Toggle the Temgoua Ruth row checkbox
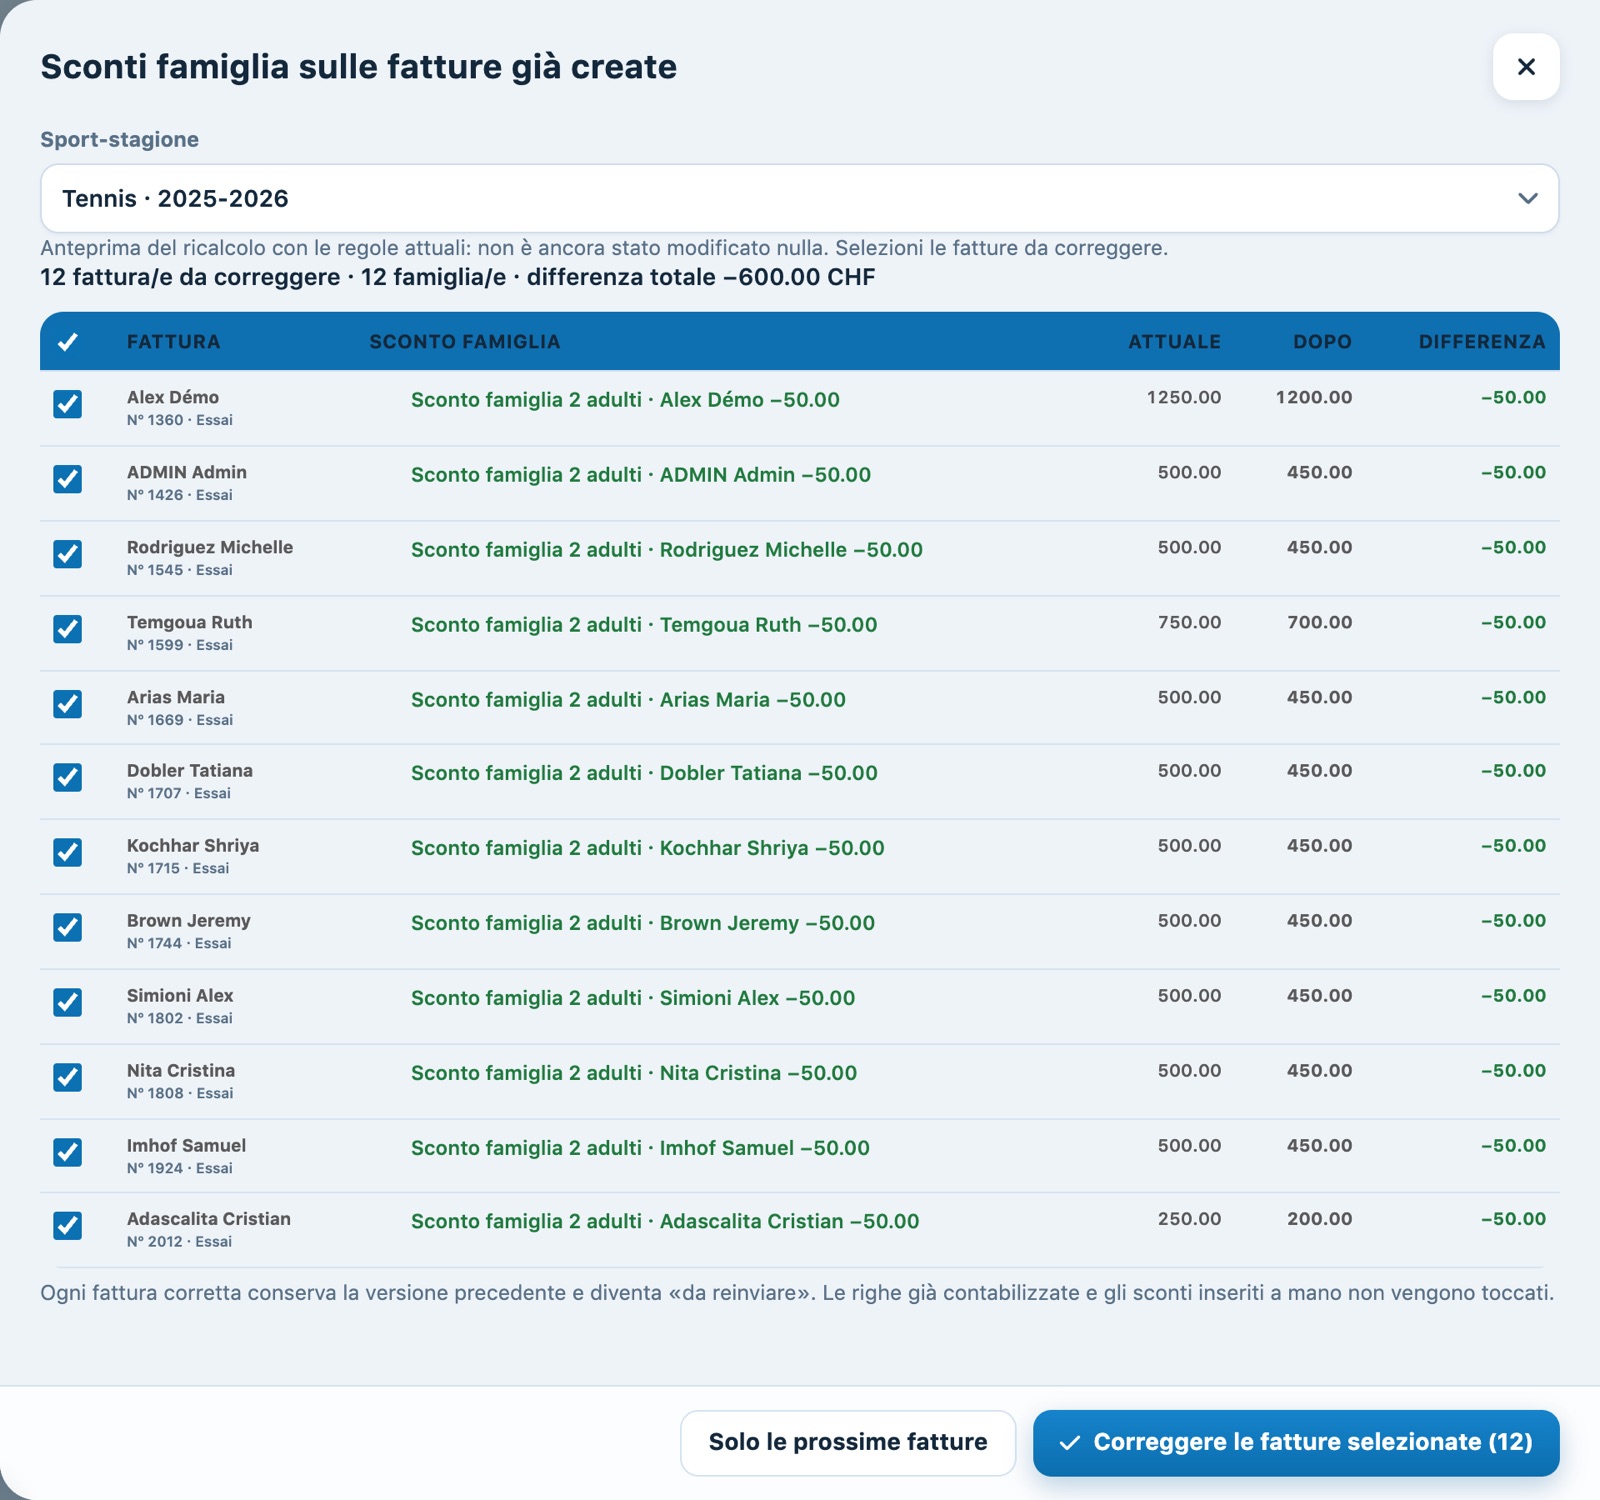 [x=68, y=629]
